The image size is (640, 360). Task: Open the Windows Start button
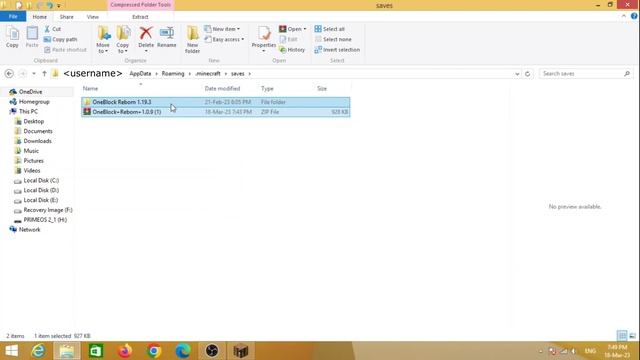pos(11,351)
